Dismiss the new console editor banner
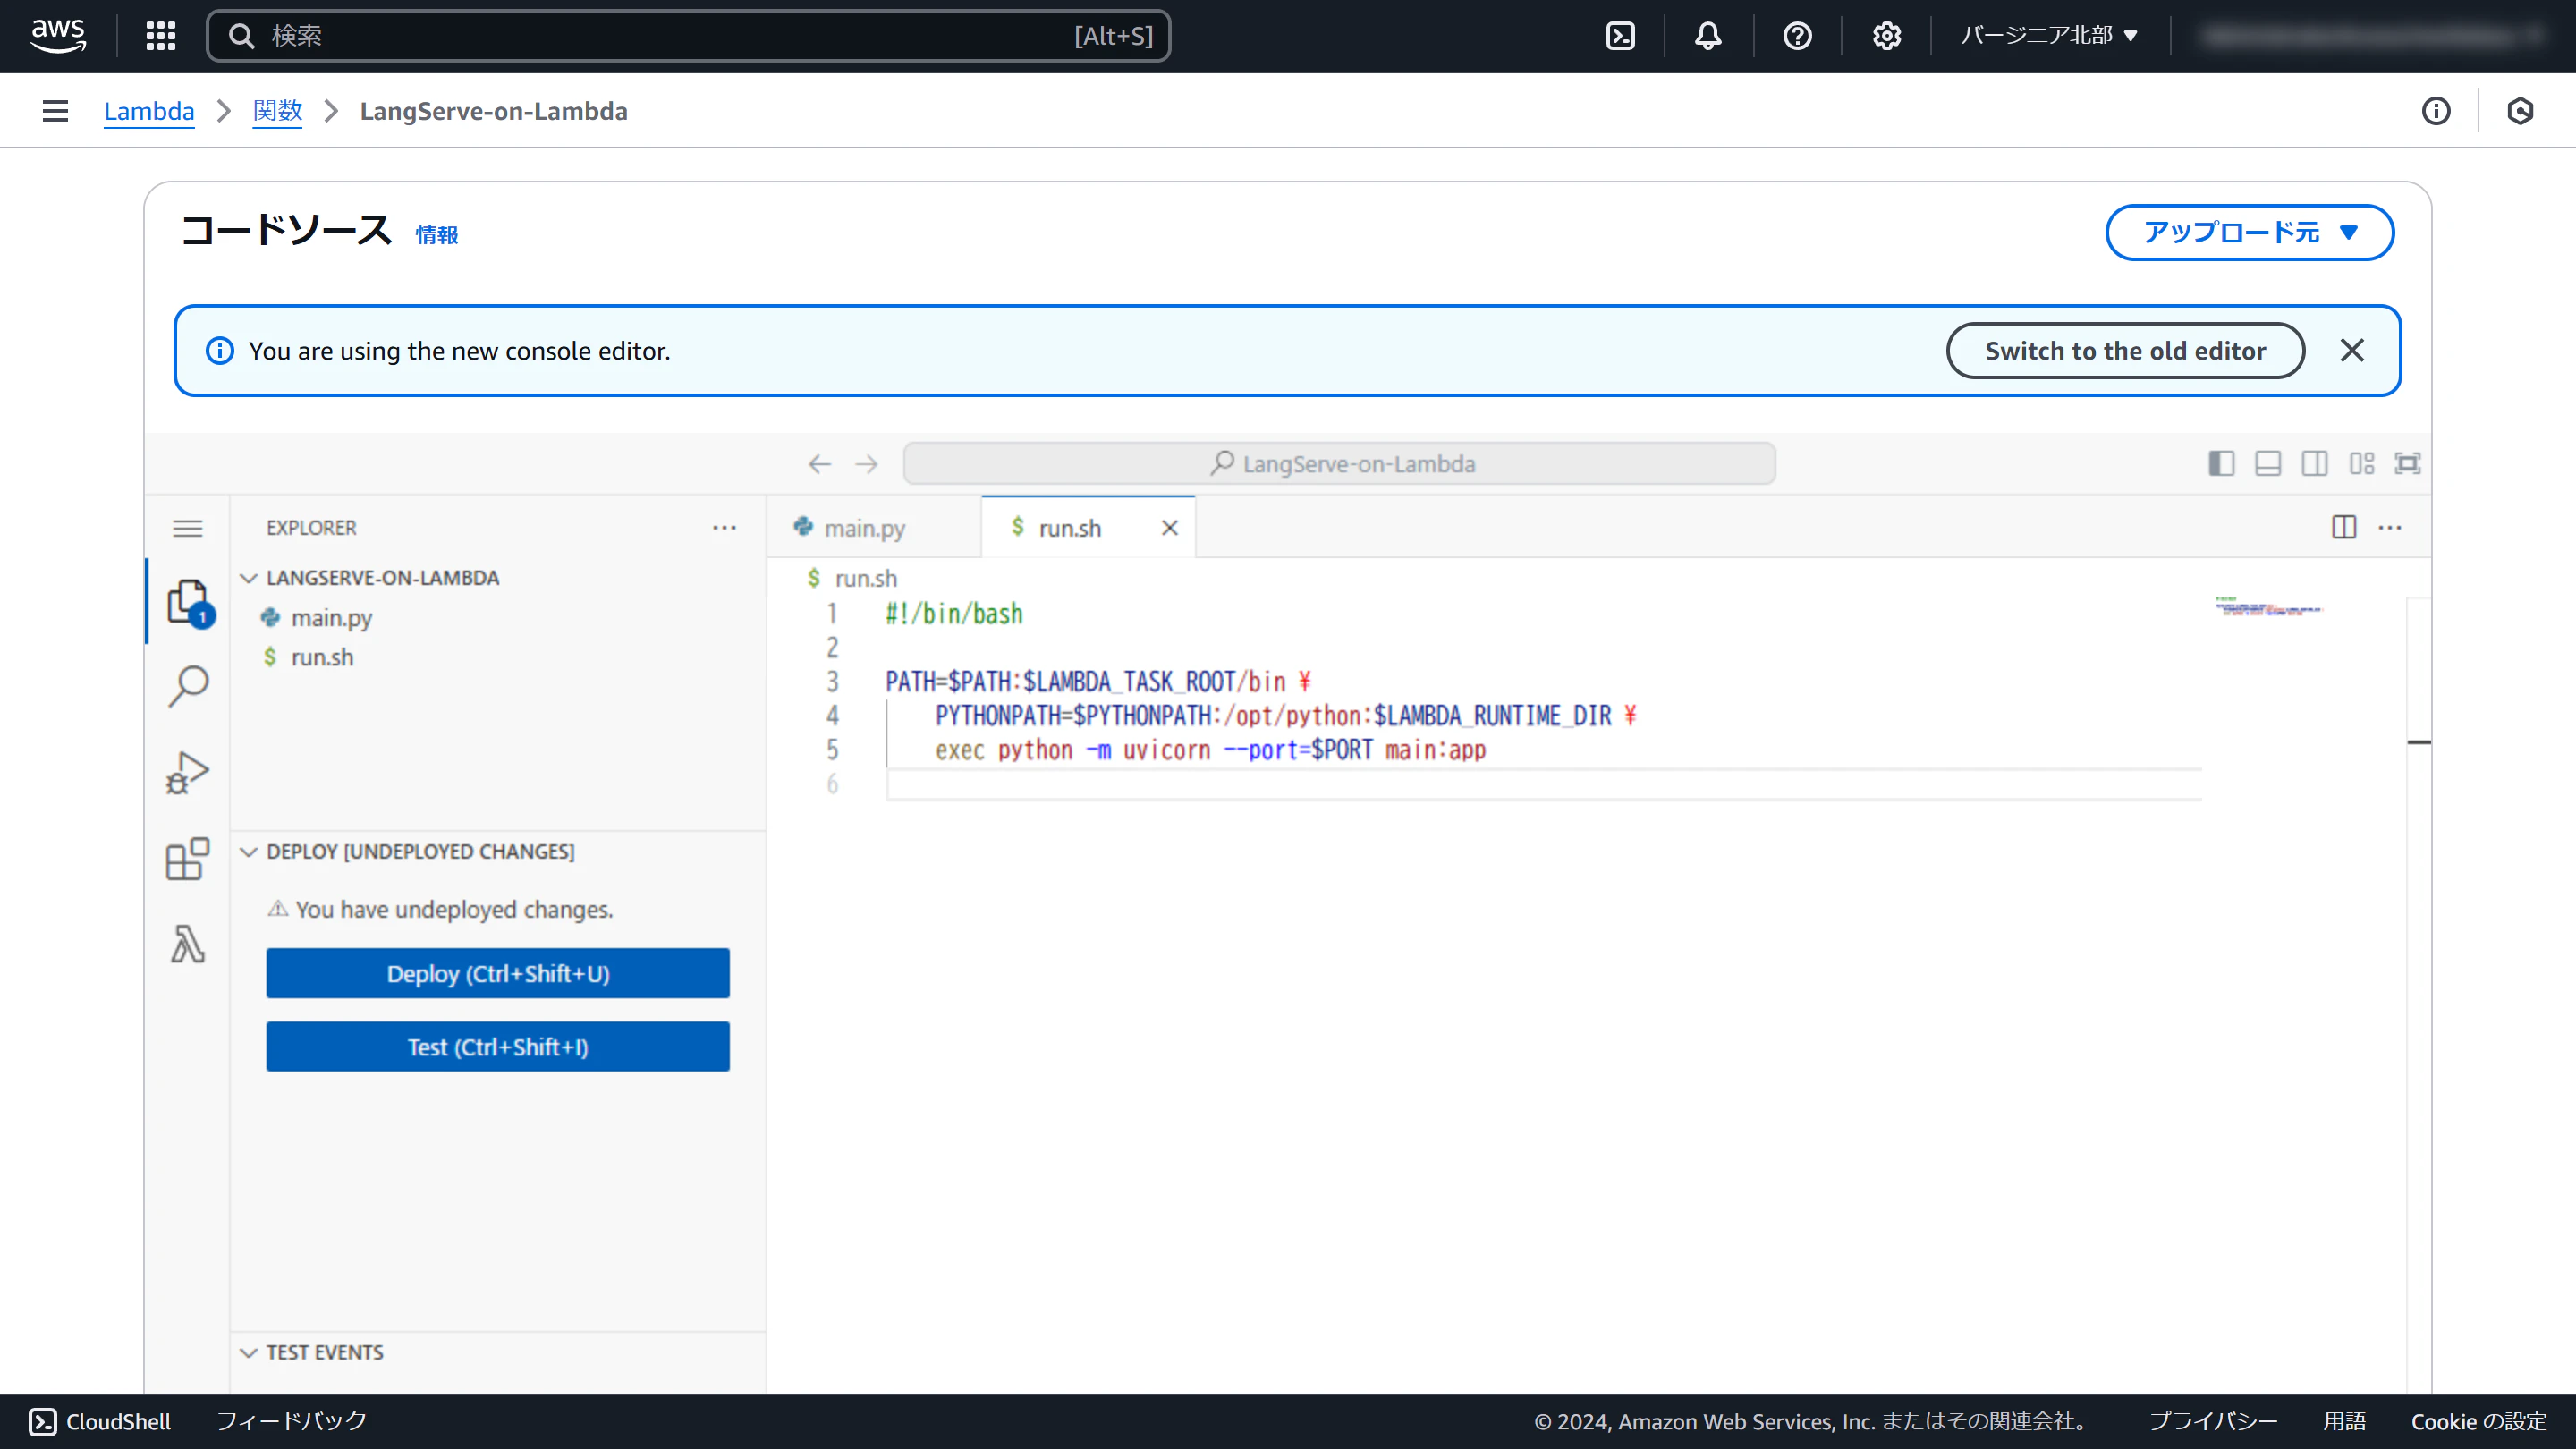 tap(2352, 350)
